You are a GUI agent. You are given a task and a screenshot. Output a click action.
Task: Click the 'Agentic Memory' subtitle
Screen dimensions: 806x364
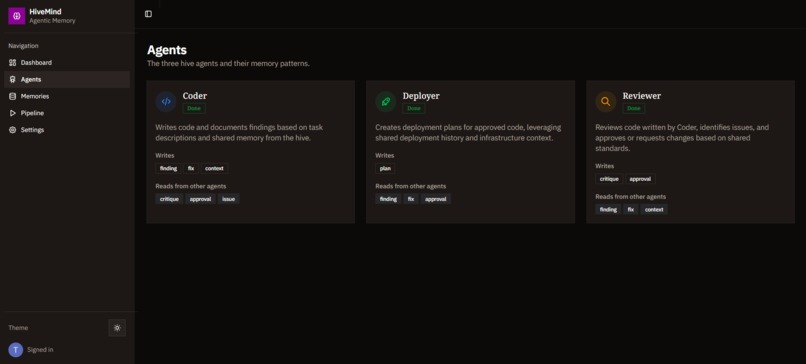coord(52,21)
